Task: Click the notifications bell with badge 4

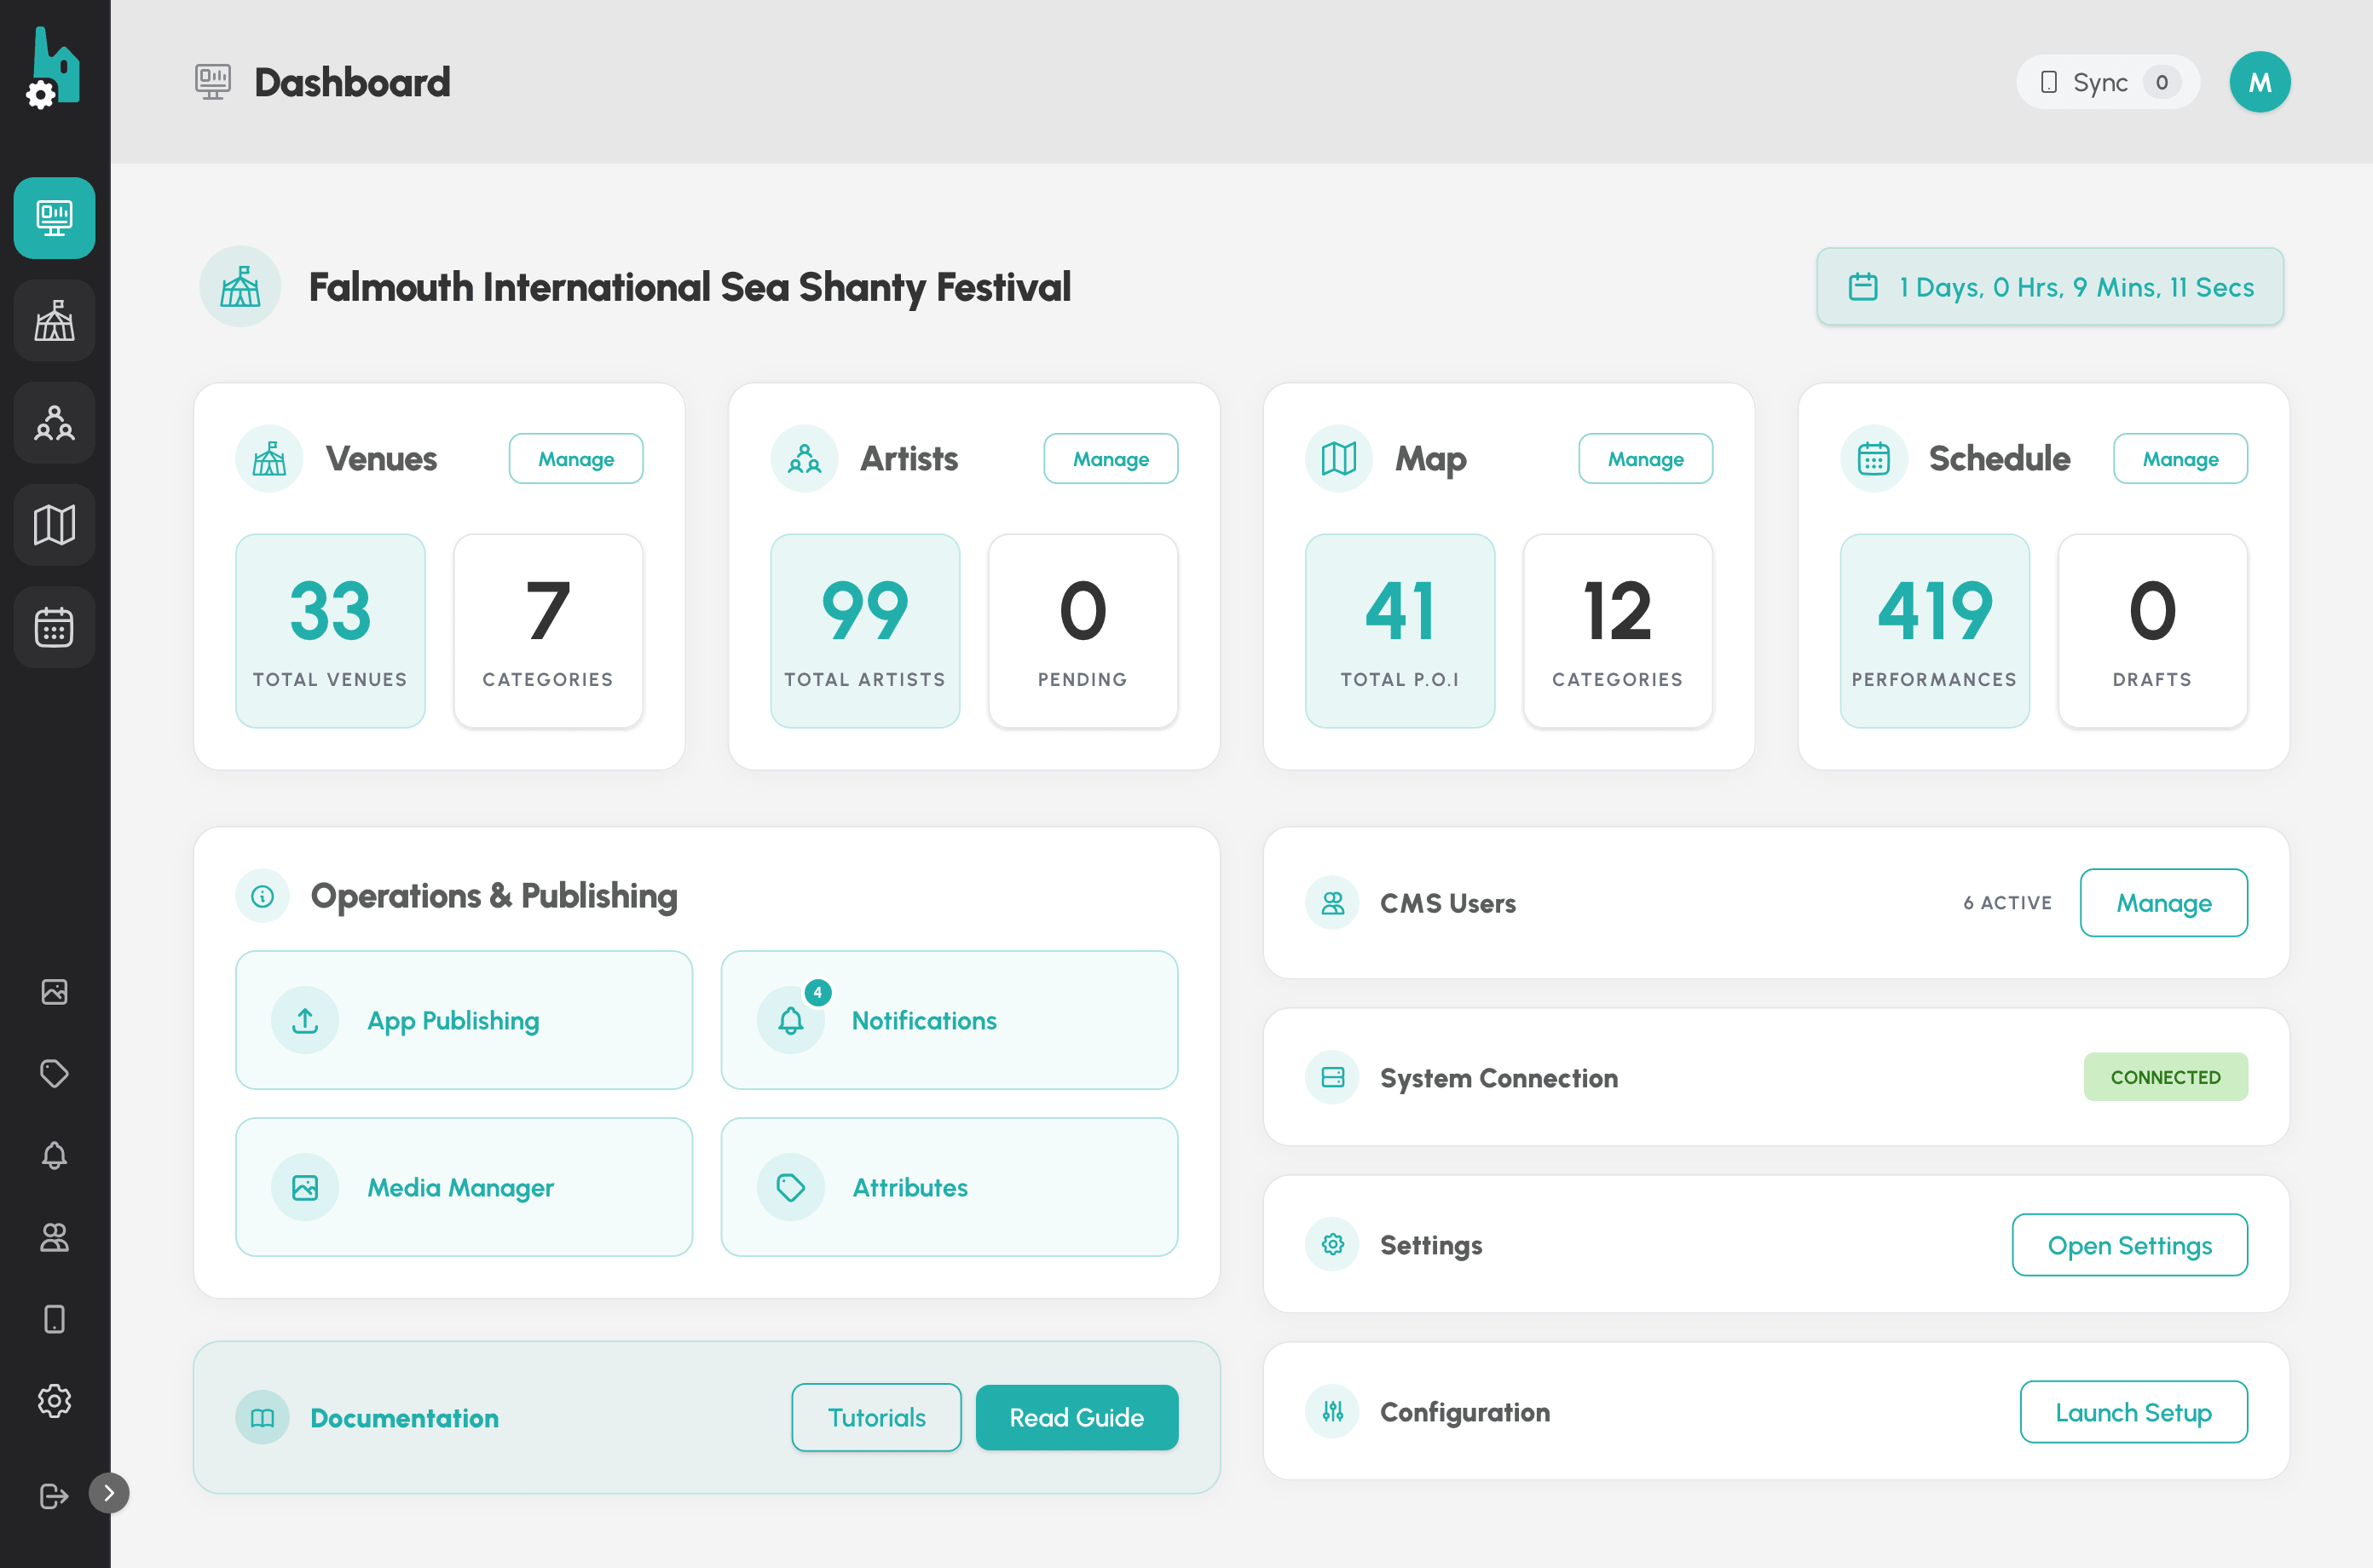Action: pos(791,1020)
